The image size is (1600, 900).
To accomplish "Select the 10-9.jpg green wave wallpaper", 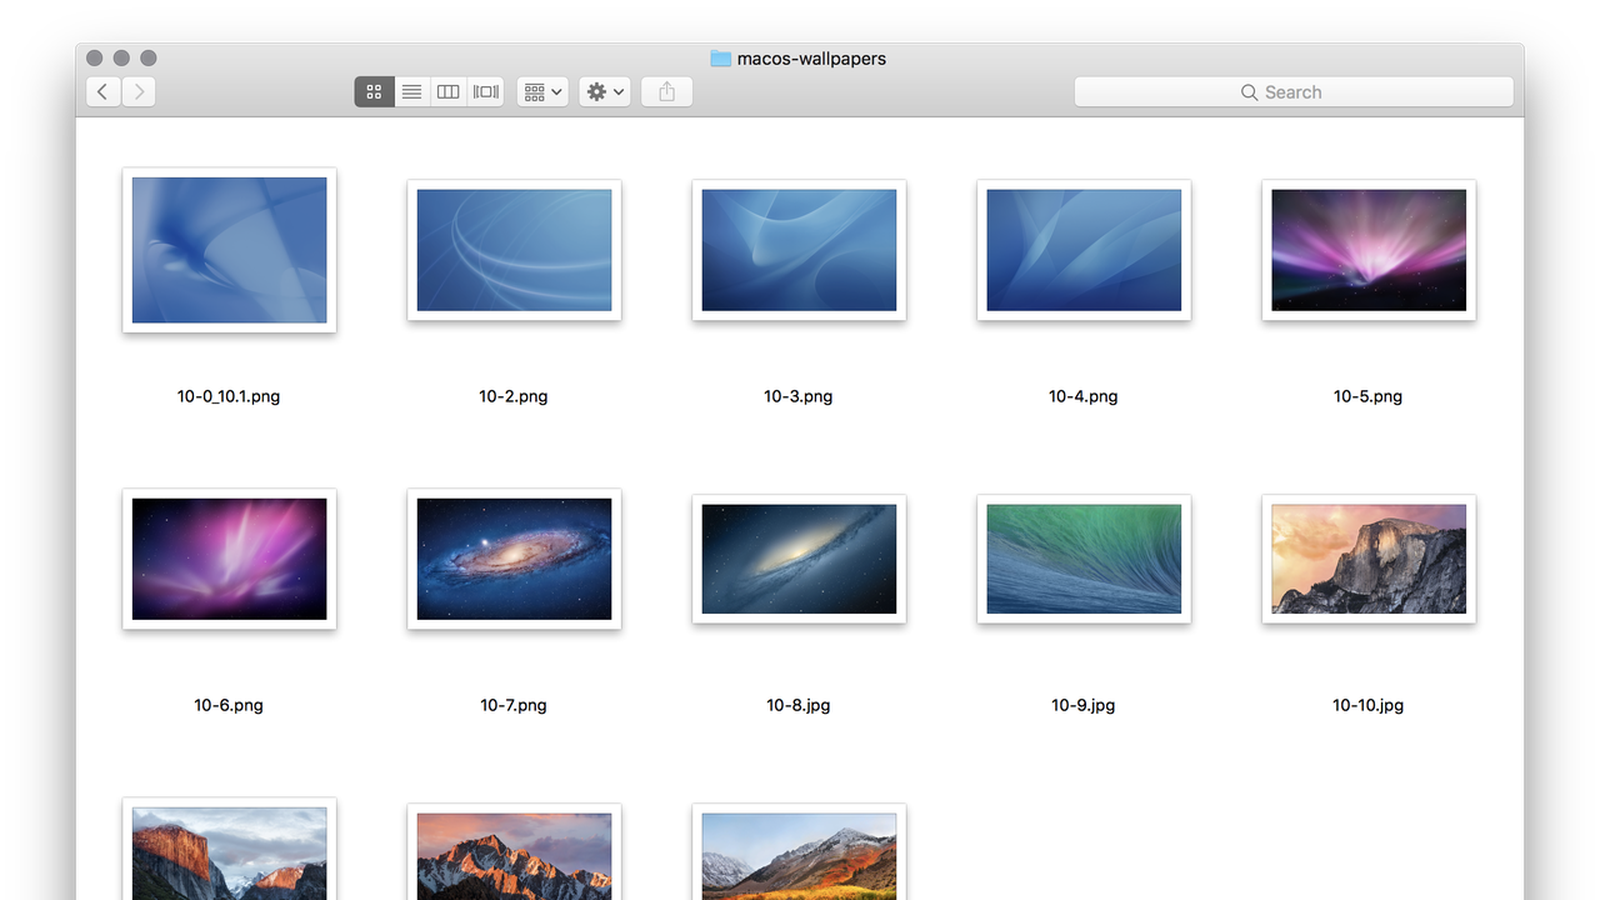I will pyautogui.click(x=1083, y=559).
